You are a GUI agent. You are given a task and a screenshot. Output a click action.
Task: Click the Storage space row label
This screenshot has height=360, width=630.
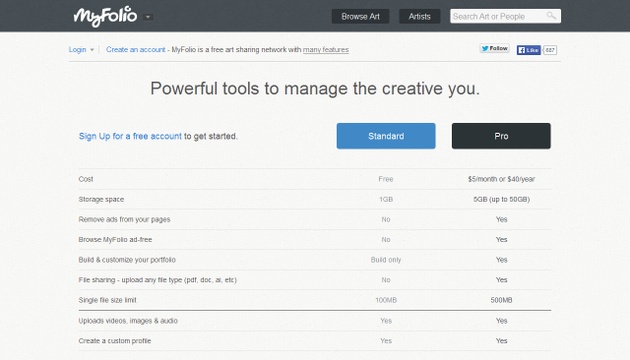tap(101, 199)
